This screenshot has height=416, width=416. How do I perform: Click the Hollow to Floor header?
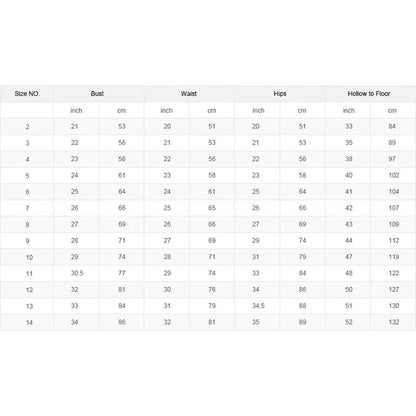369,94
